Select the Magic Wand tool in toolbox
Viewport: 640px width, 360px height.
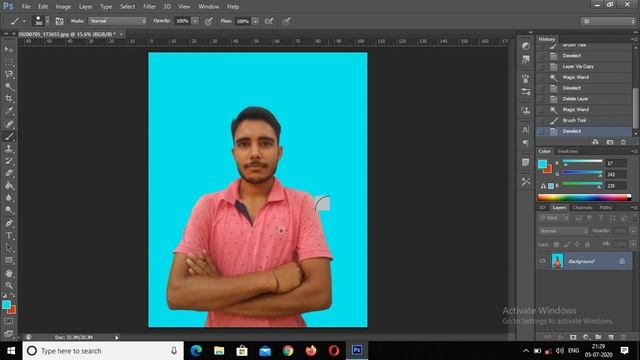[9, 87]
